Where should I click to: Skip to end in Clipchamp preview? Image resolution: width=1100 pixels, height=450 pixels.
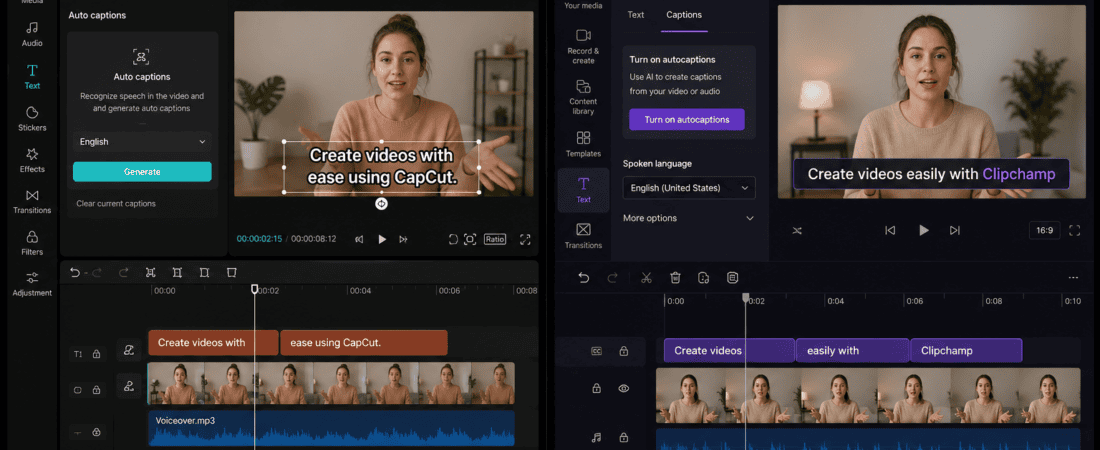[x=954, y=230]
